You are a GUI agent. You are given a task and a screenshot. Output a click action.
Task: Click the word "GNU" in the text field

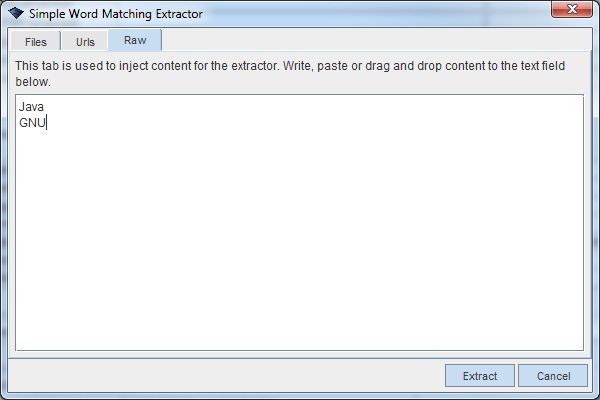click(x=33, y=123)
